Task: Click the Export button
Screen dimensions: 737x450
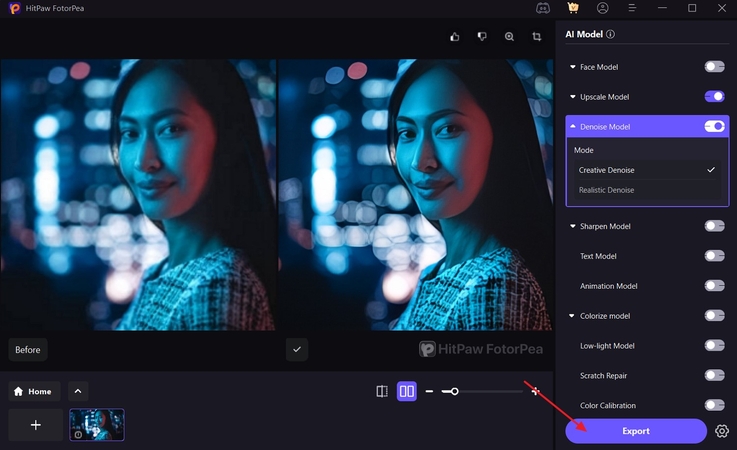Action: 636,431
